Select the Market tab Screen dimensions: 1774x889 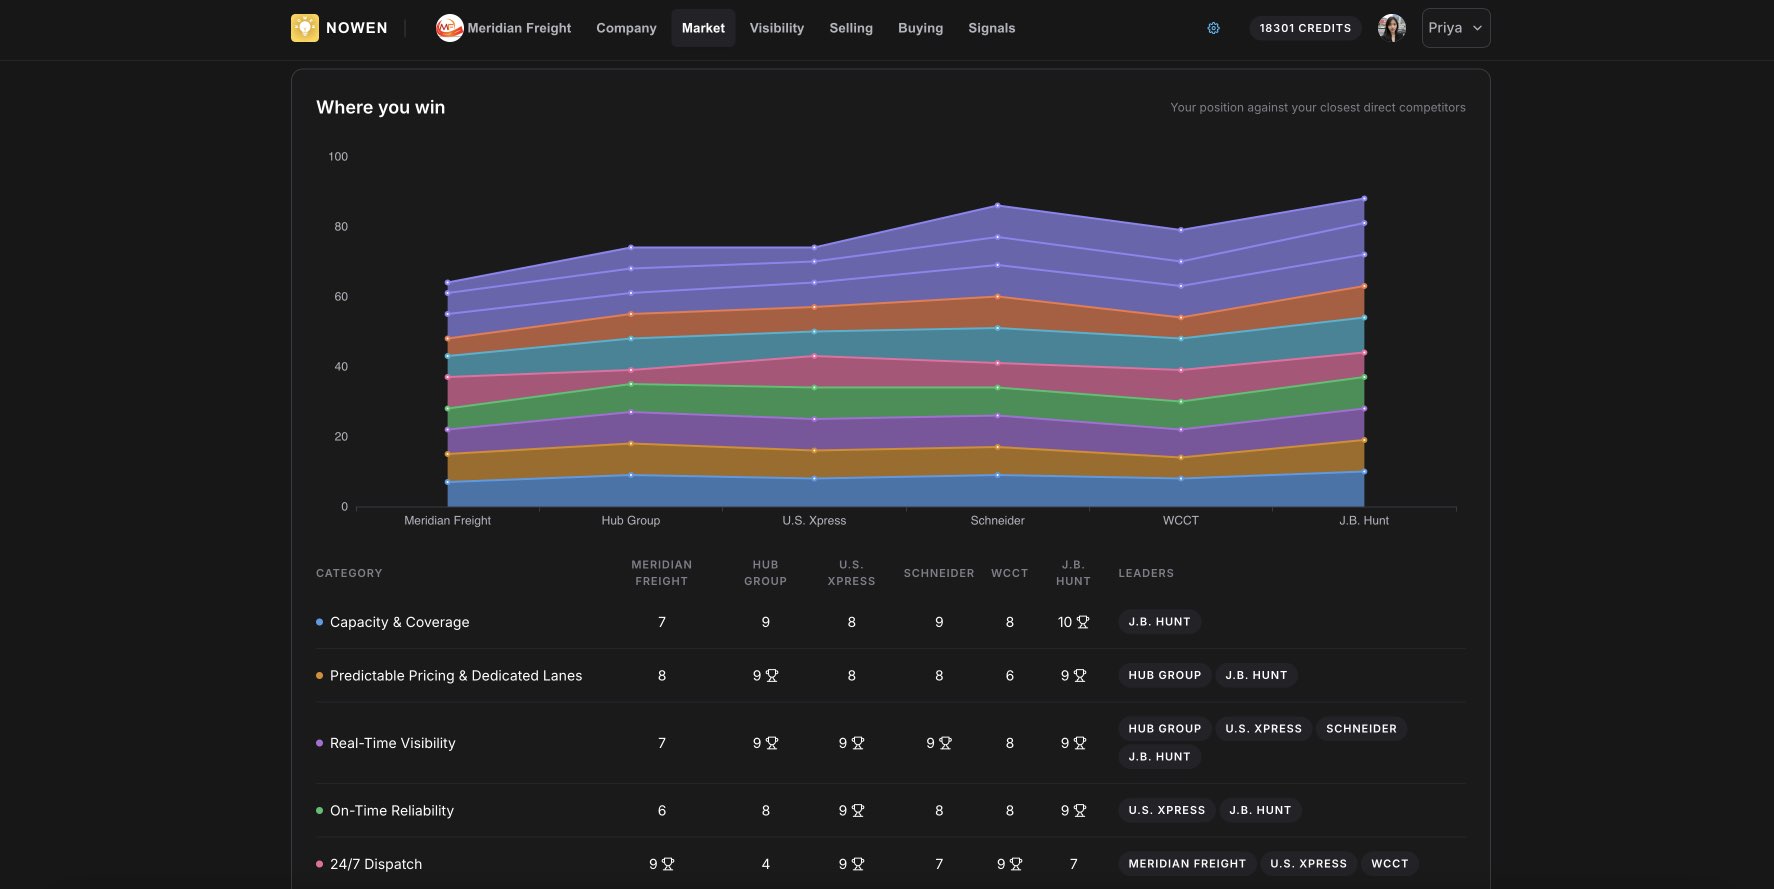point(703,28)
